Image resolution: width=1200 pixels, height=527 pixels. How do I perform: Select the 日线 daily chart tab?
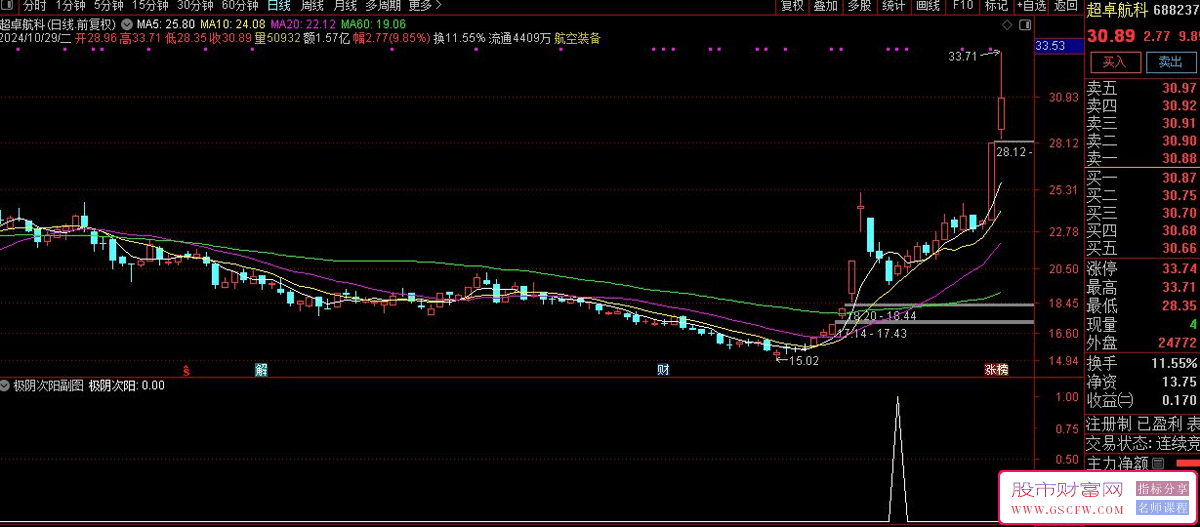point(278,6)
